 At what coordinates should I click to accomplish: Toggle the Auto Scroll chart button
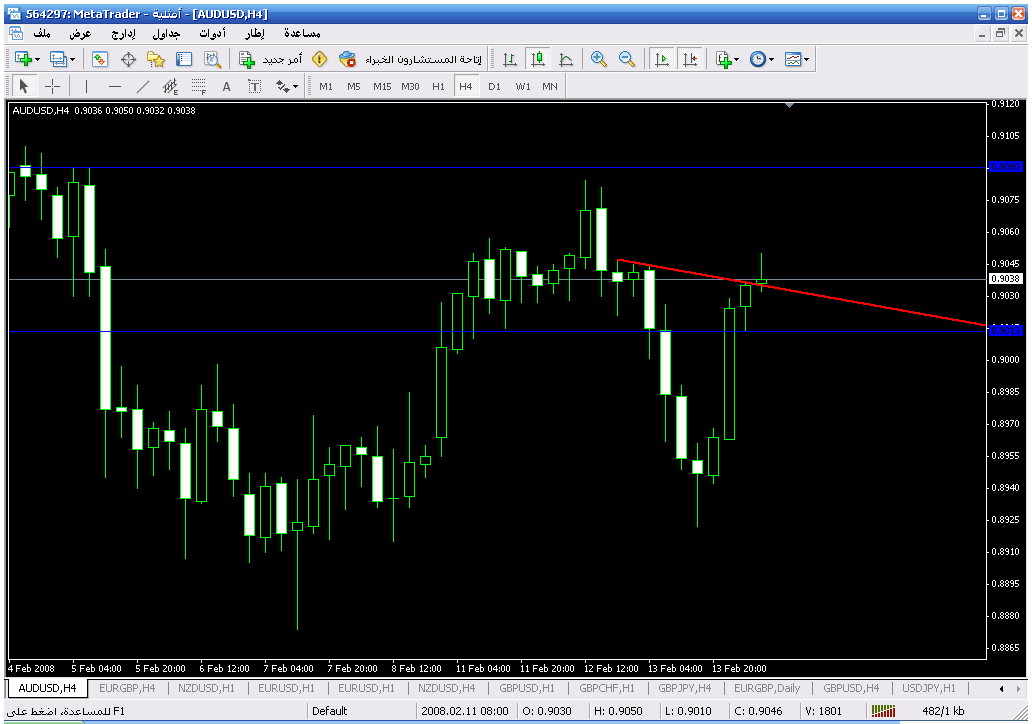click(661, 60)
